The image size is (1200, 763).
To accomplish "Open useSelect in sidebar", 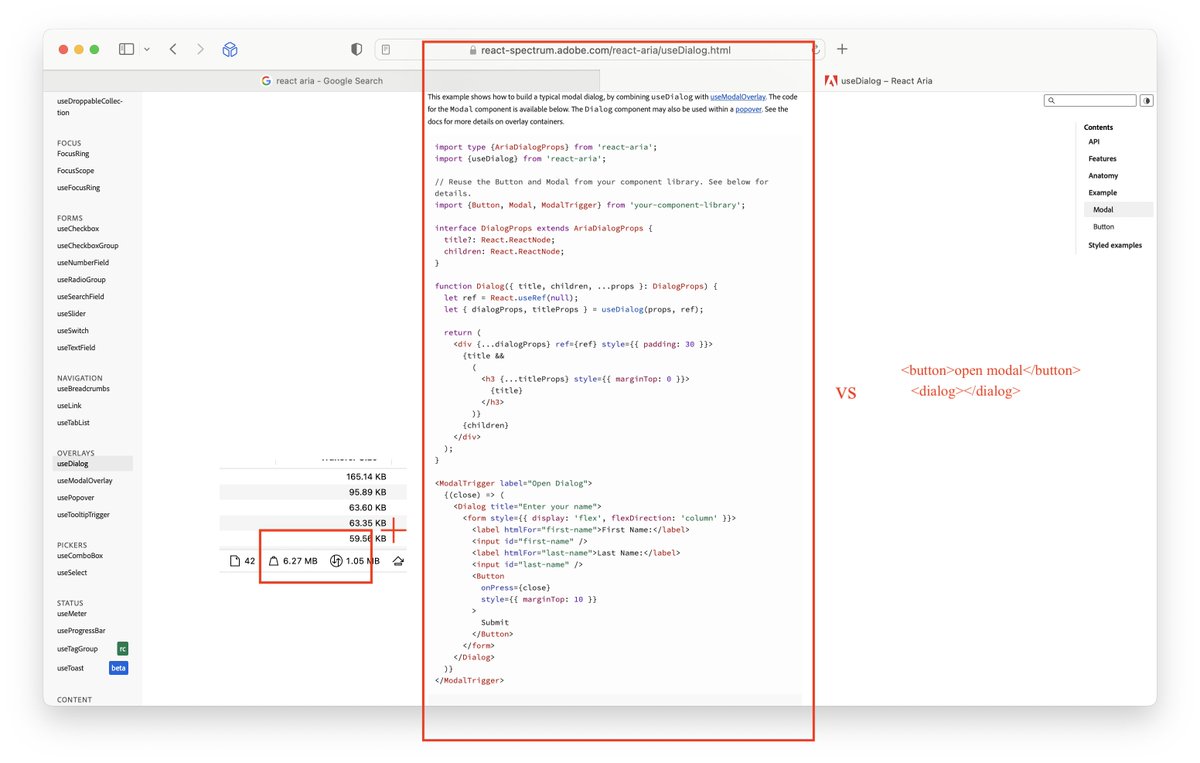I will 72,573.
